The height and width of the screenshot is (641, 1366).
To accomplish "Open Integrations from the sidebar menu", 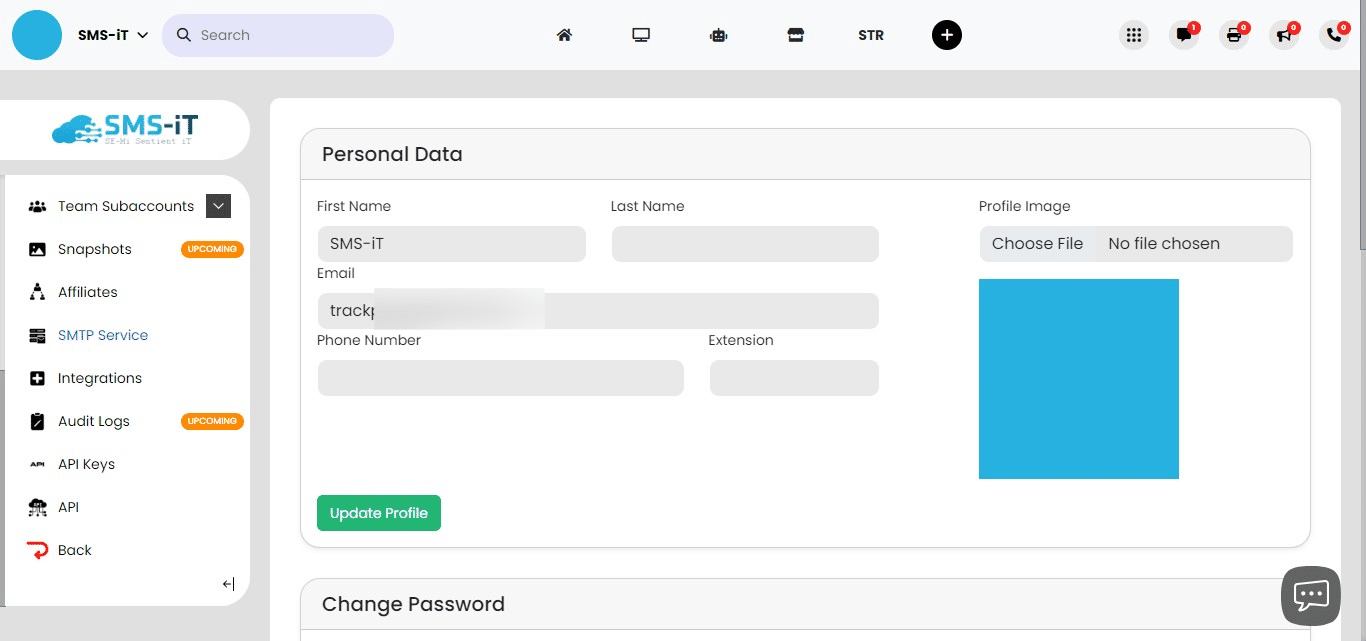I will [x=100, y=378].
